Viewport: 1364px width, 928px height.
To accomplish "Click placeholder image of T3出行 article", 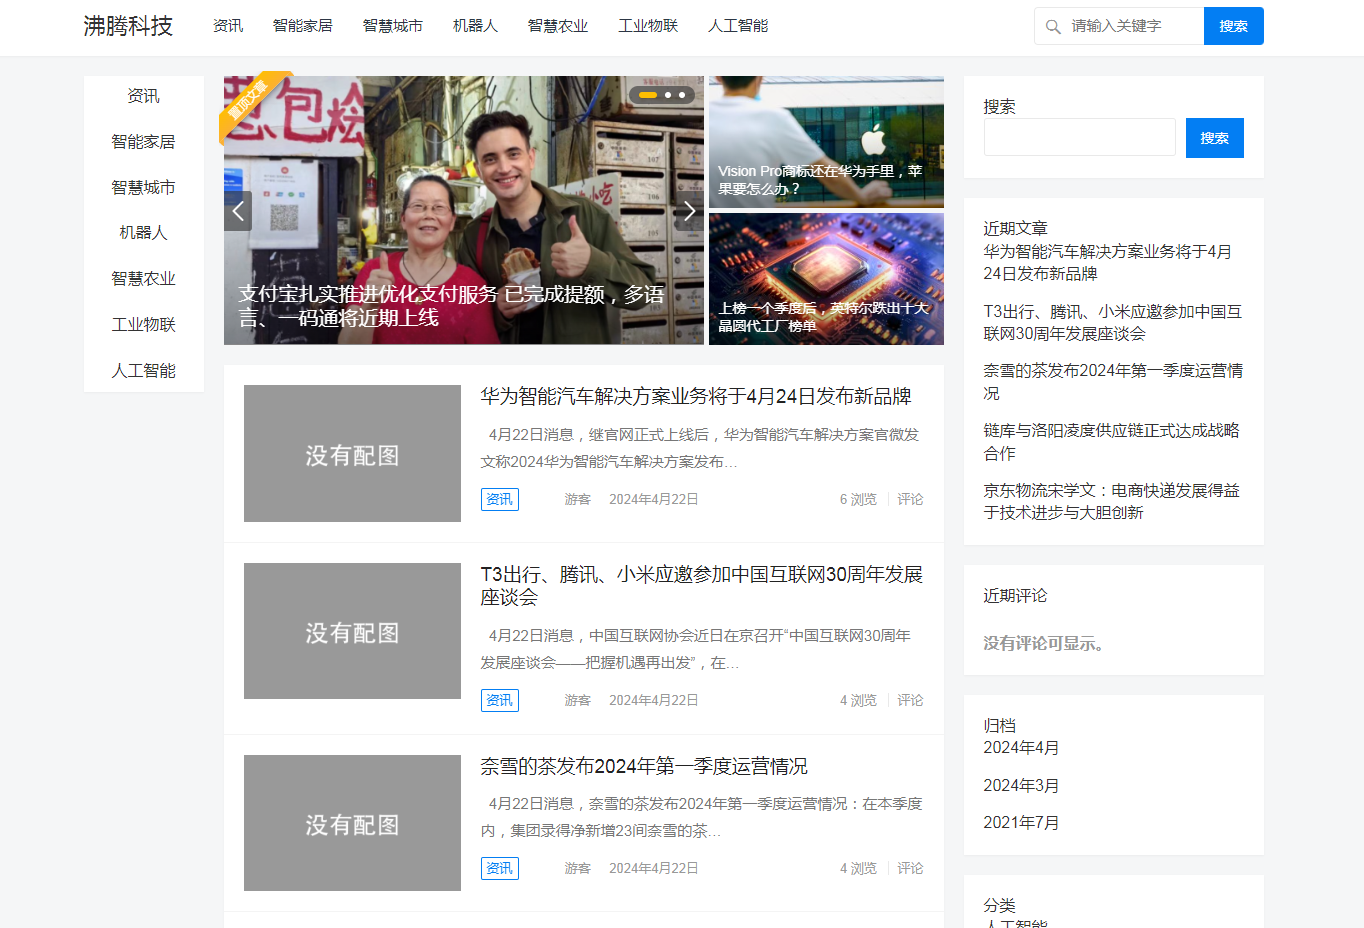I will pyautogui.click(x=352, y=631).
